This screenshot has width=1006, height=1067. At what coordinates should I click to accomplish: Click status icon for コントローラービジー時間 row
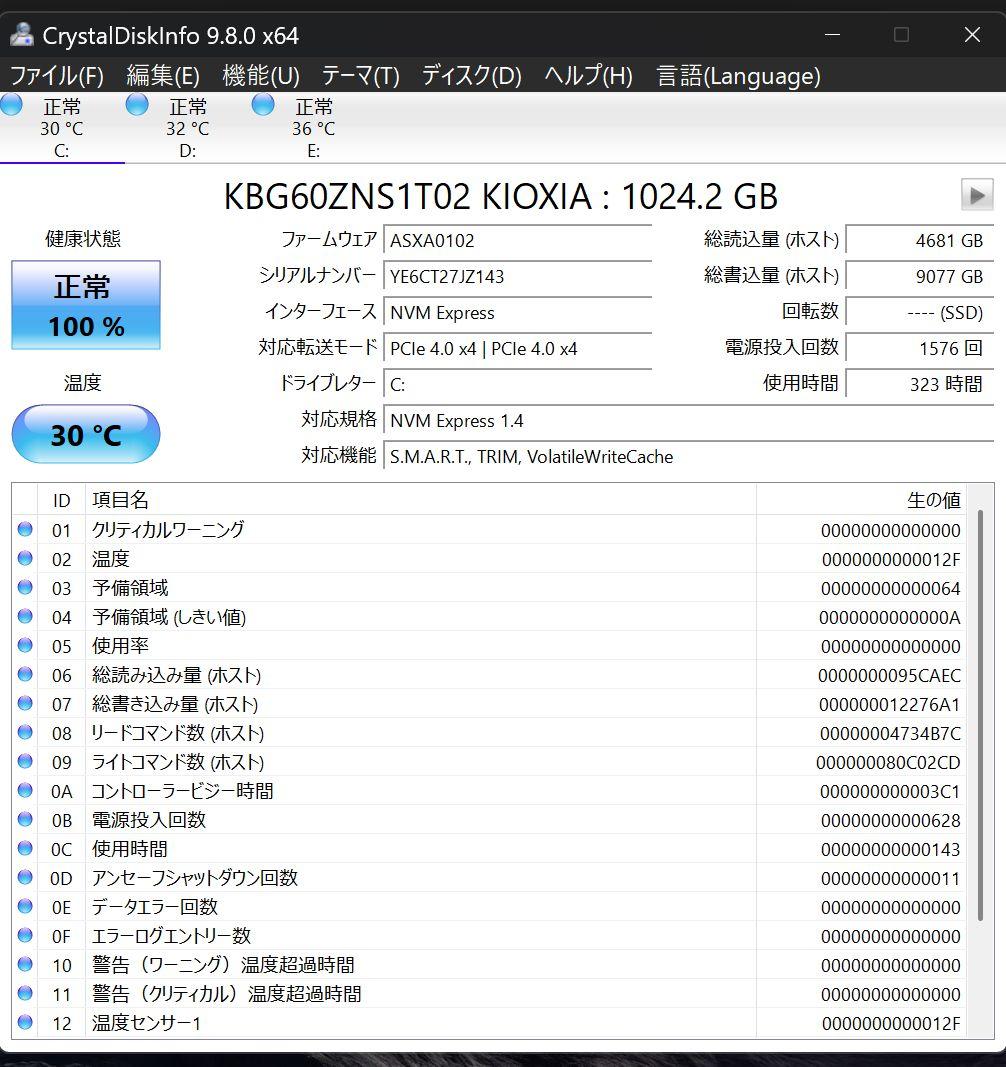click(x=25, y=791)
